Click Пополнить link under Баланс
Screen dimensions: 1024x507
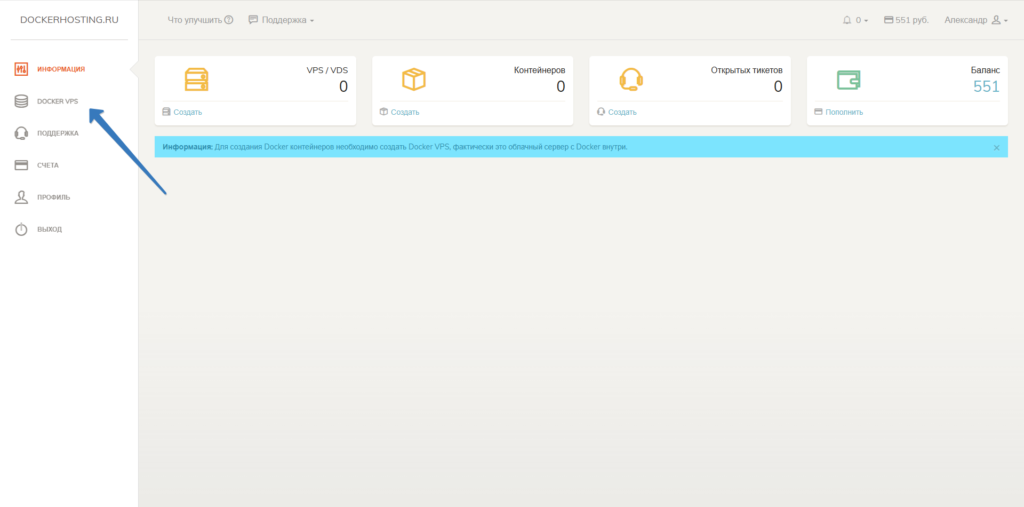pos(843,112)
